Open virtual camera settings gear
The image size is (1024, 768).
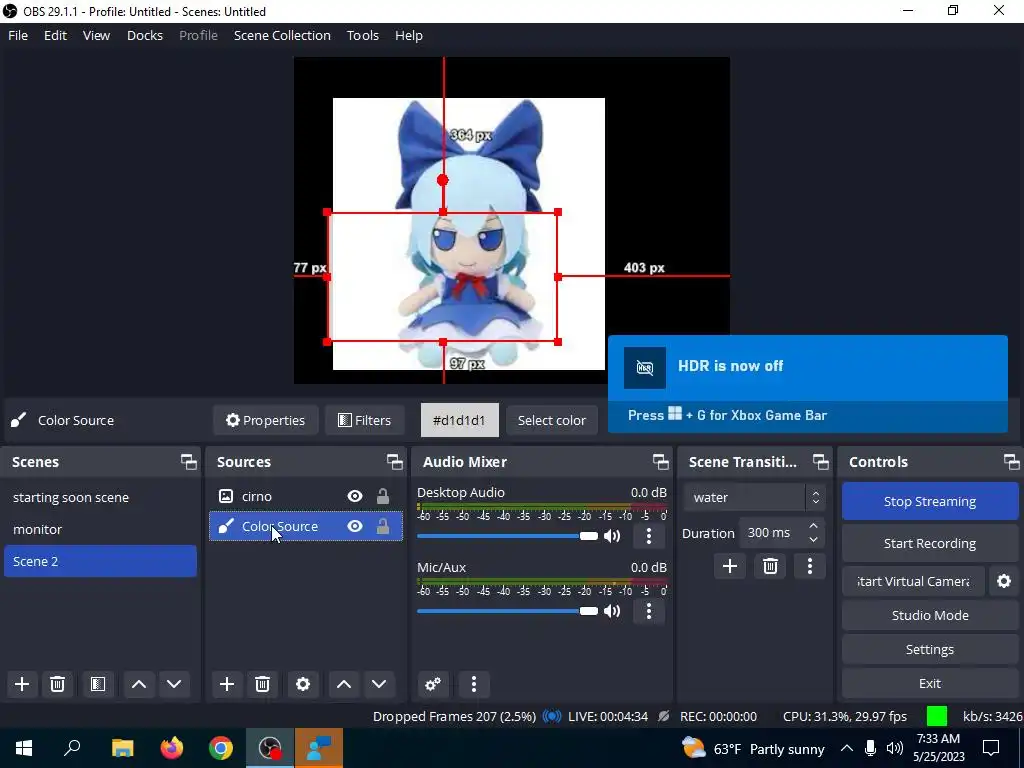1004,581
